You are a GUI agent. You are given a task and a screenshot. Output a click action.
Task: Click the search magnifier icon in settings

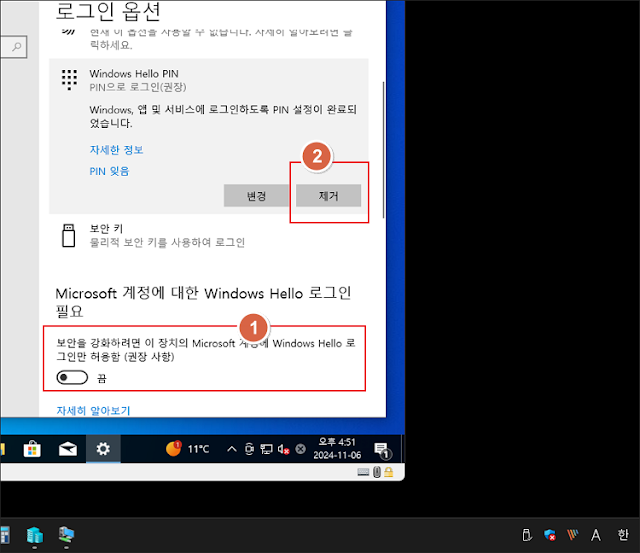[17, 47]
